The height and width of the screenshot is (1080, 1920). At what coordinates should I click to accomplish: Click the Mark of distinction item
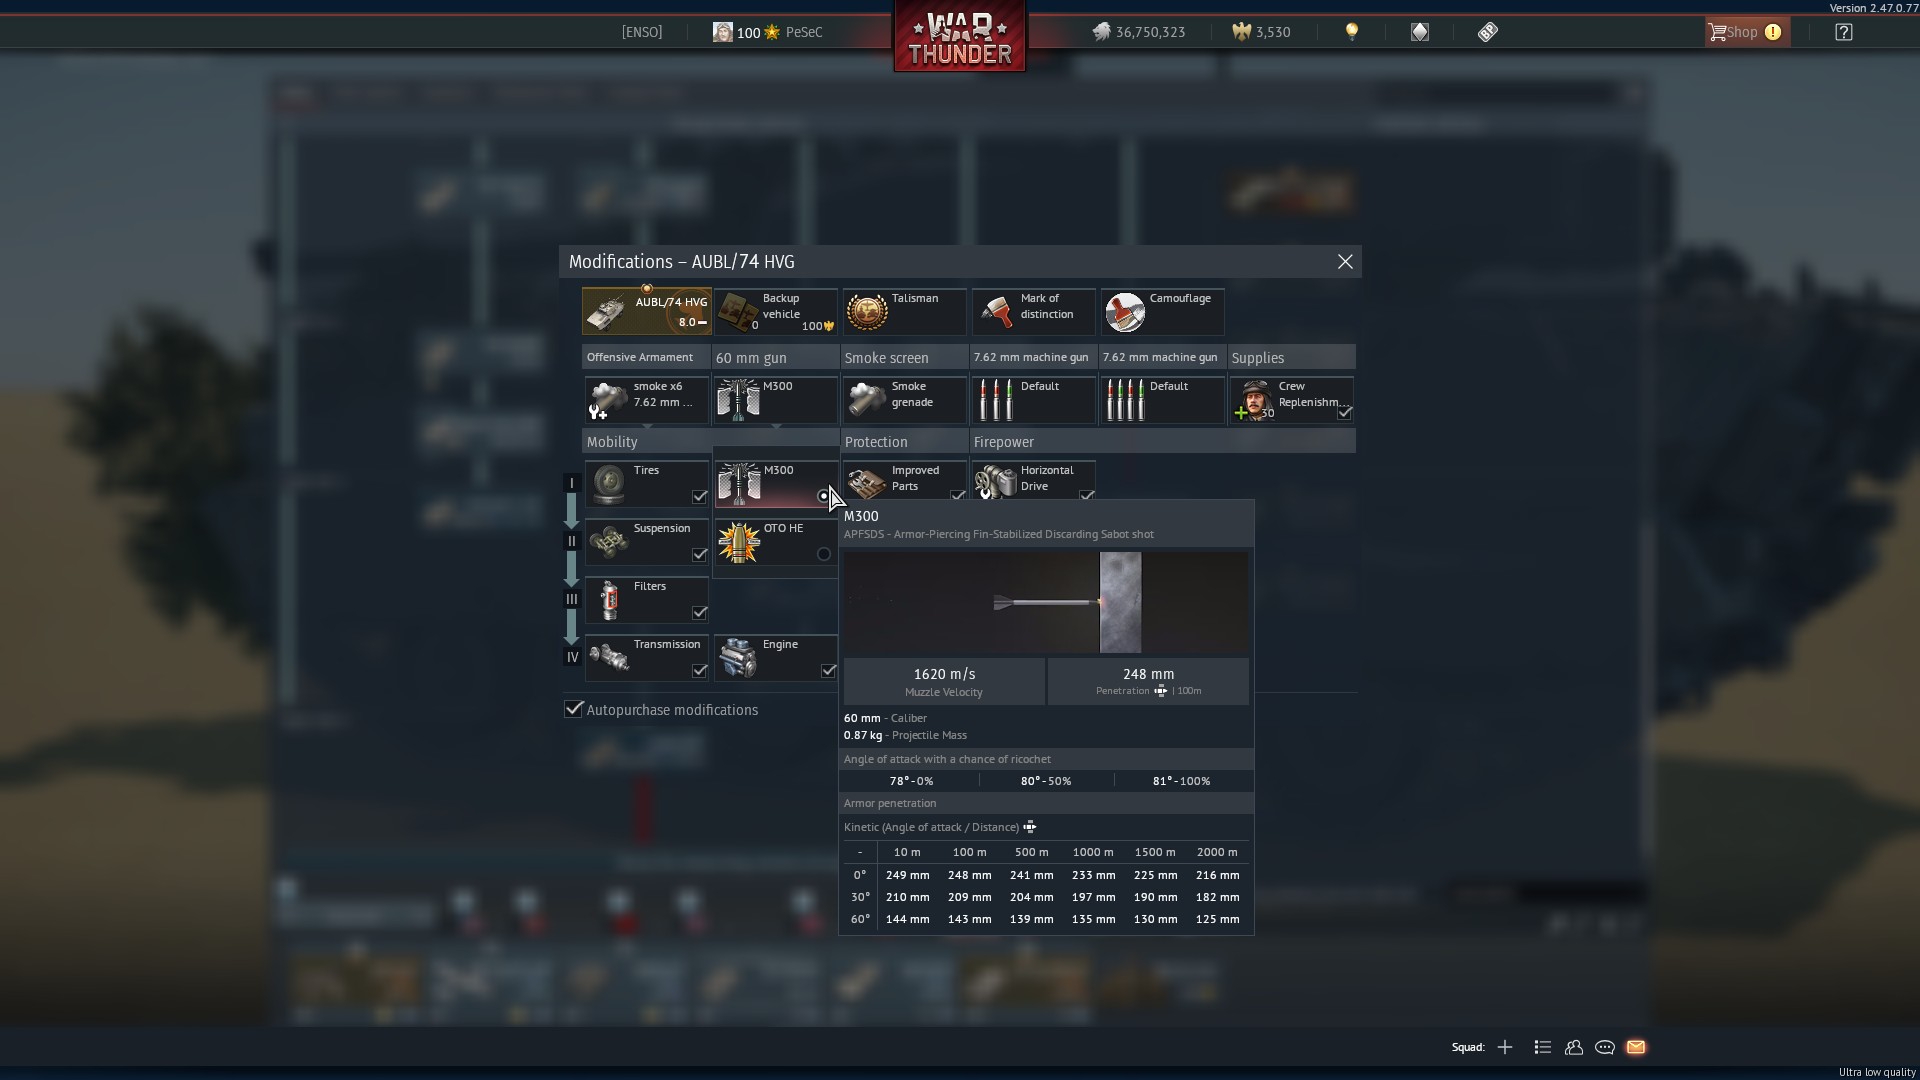click(1032, 312)
